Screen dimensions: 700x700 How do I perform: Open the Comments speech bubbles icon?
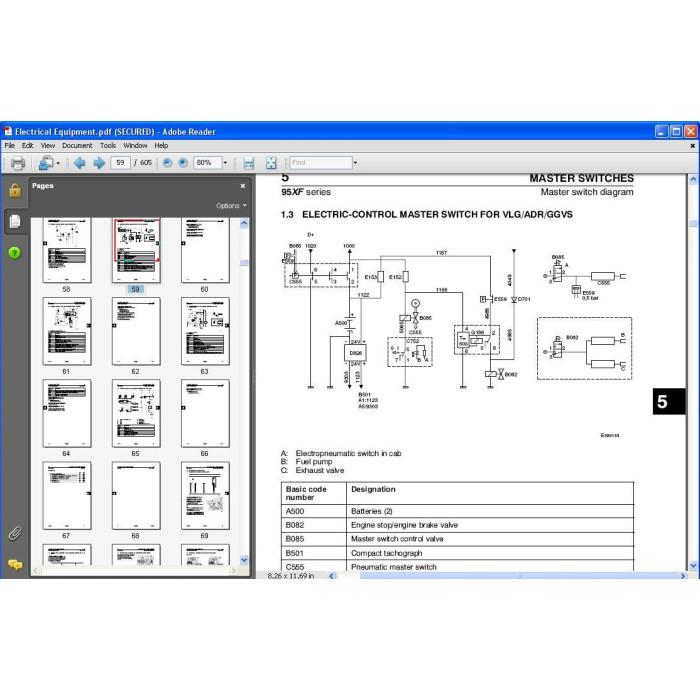(x=15, y=565)
